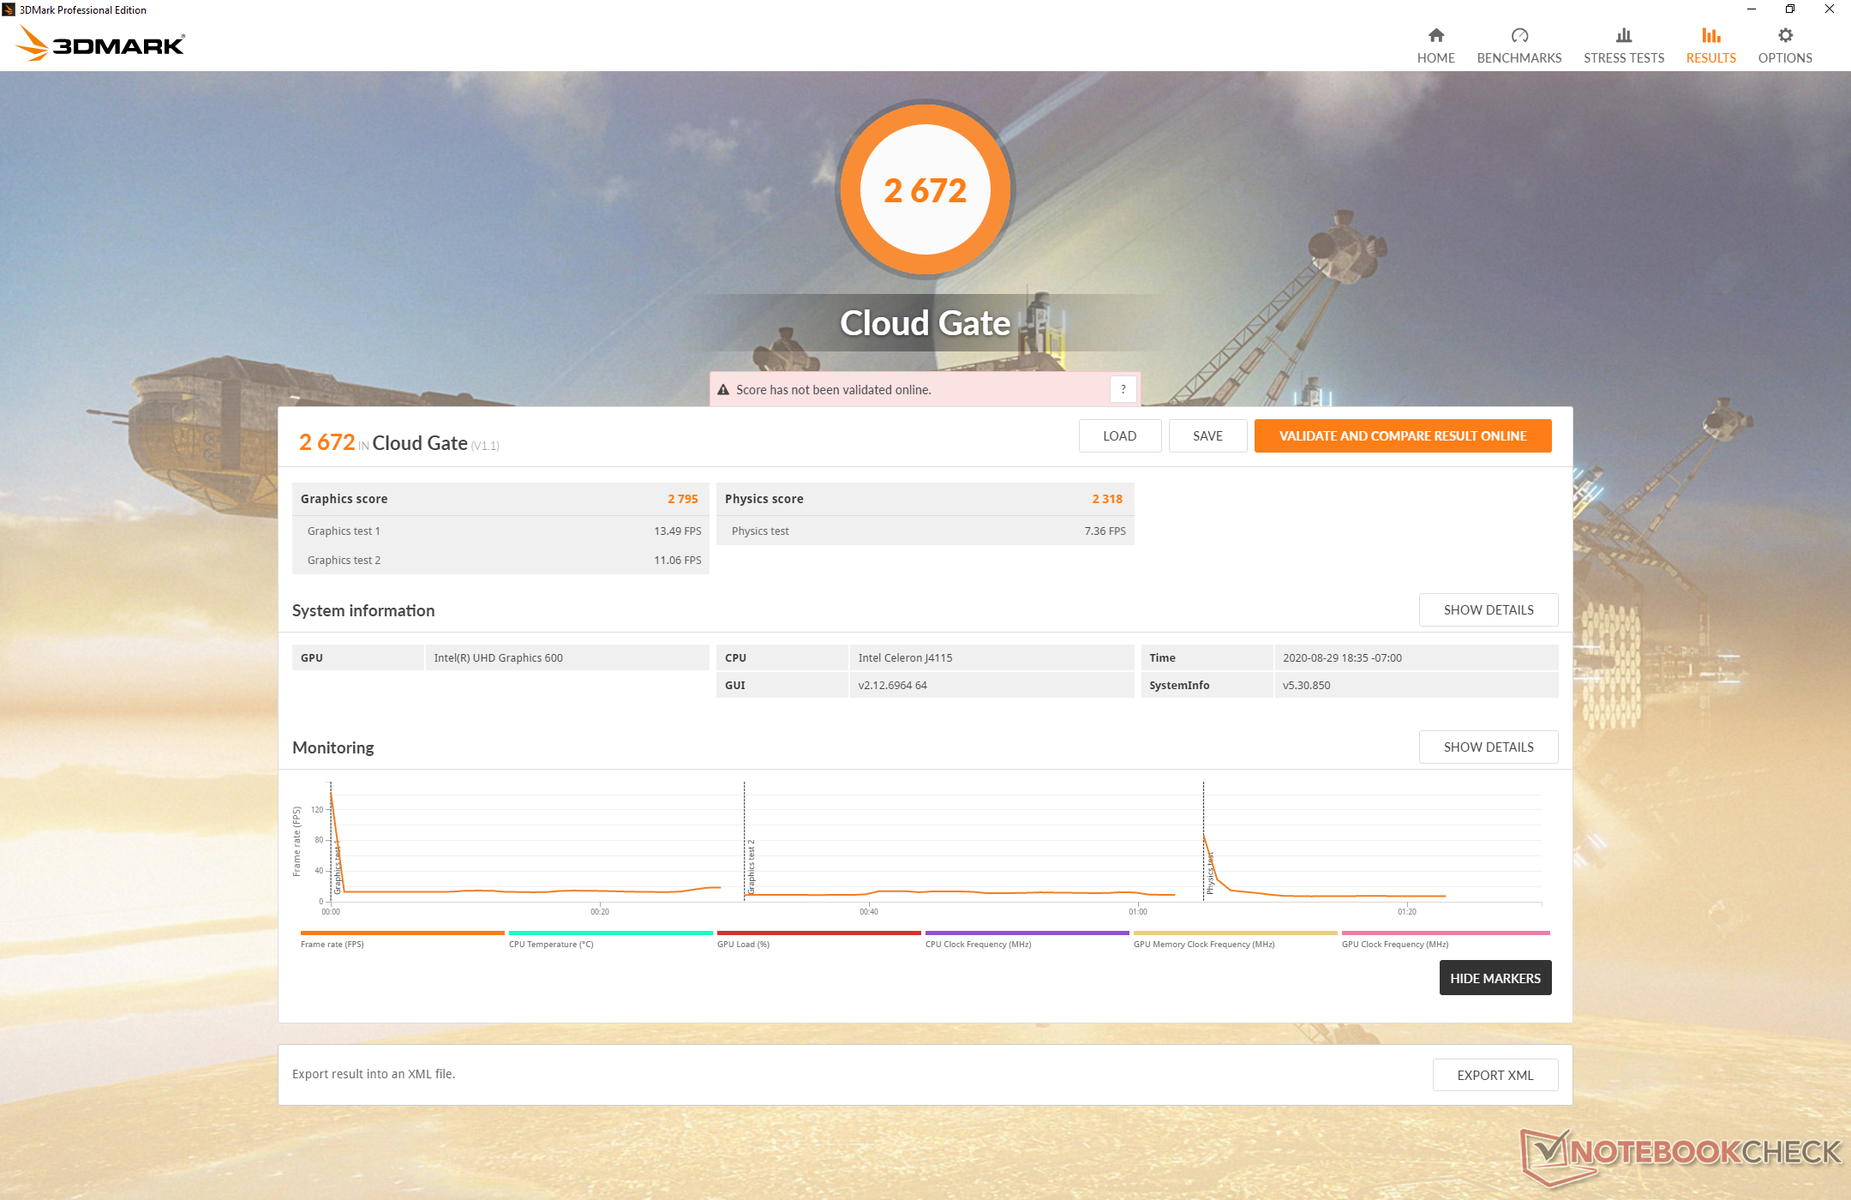Click the warning triangle icon in validation banner
Screen dimensions: 1851x1200
723,390
